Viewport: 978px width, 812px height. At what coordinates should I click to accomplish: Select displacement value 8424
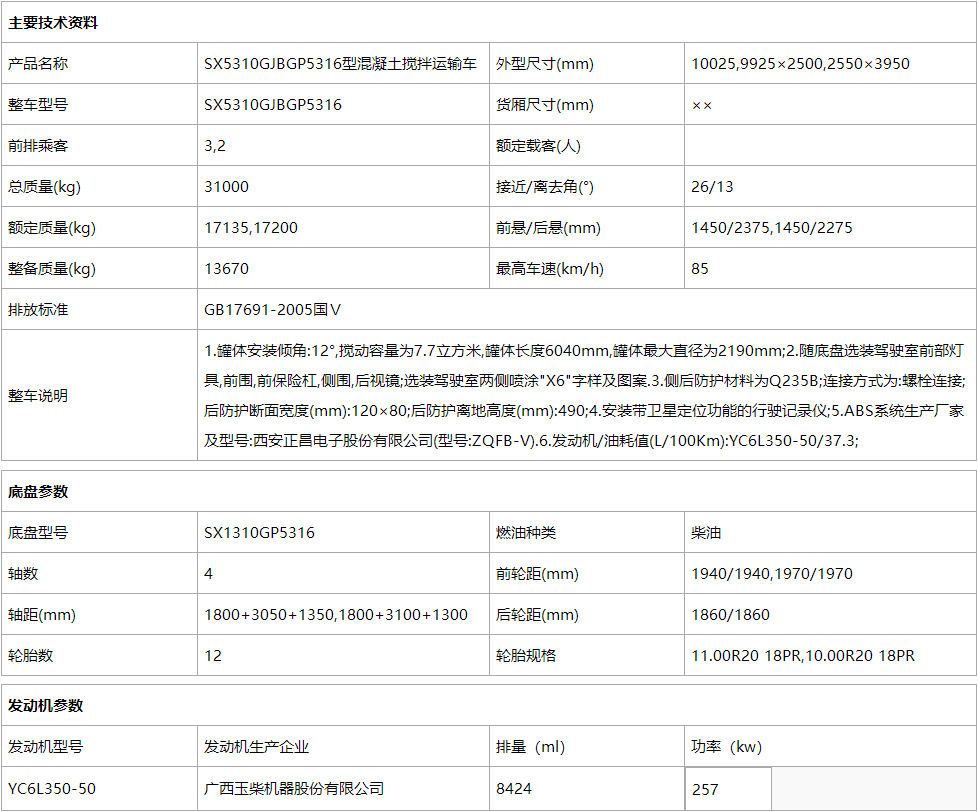(514, 788)
